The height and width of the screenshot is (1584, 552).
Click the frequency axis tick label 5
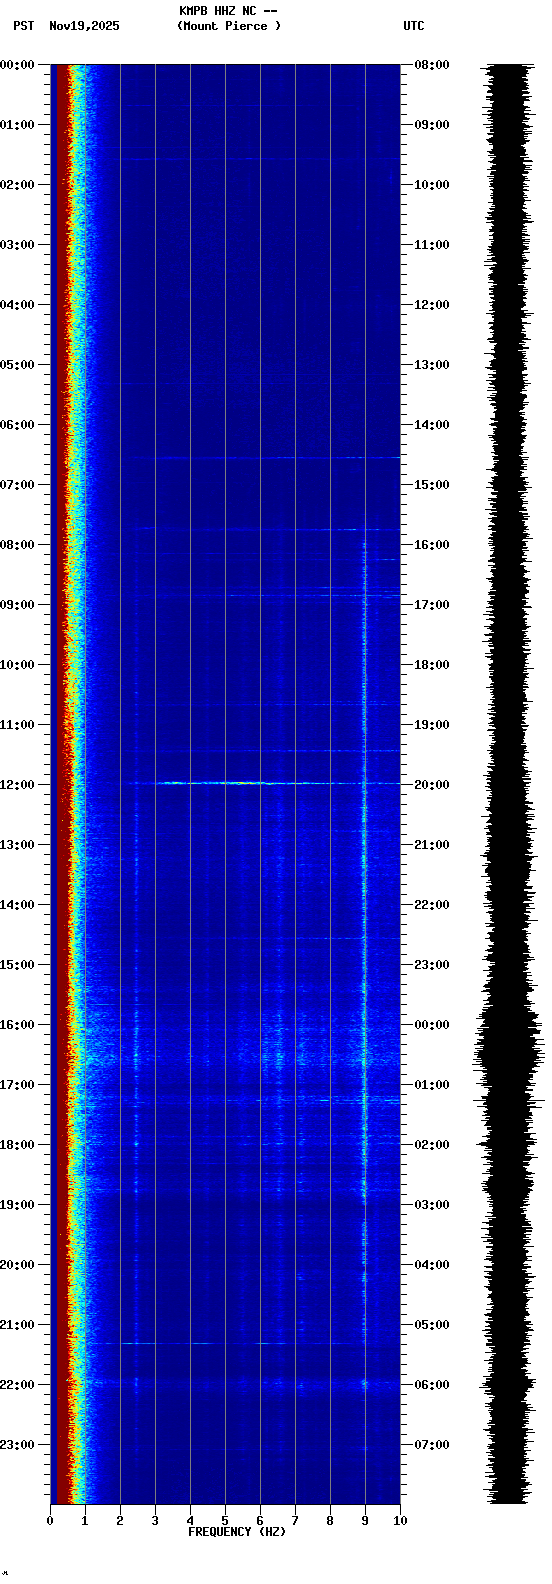pyautogui.click(x=225, y=1521)
